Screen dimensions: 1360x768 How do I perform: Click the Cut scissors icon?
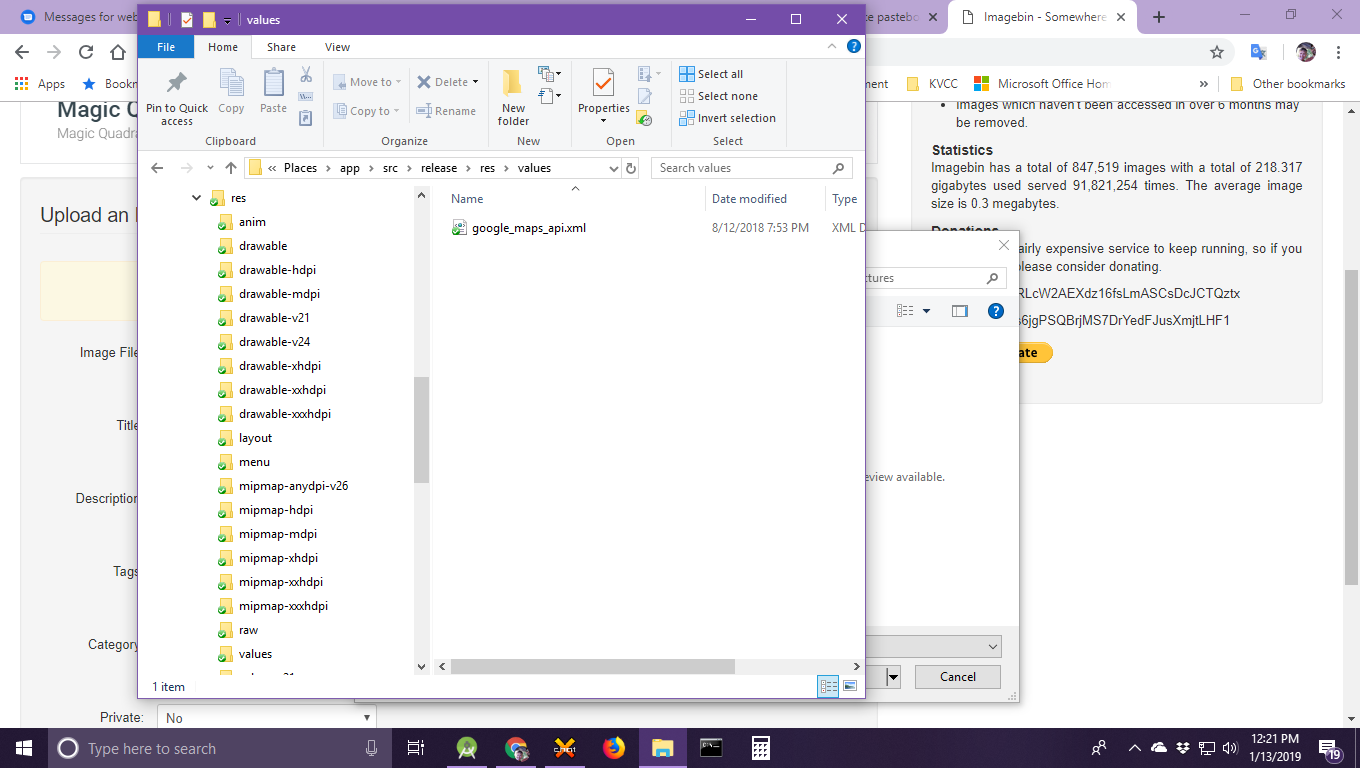tap(306, 75)
